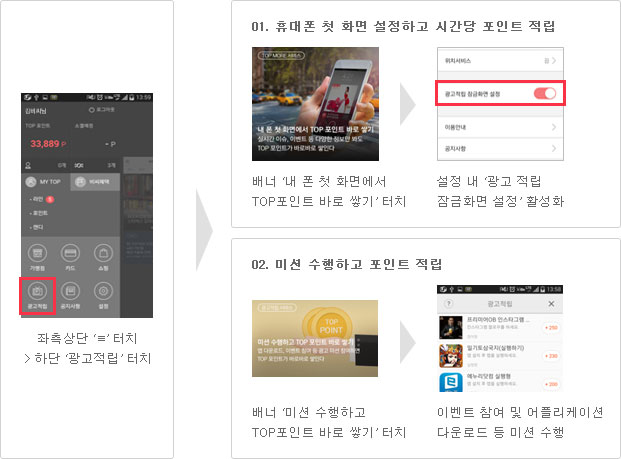
Task: Click the +250 points button for first mission
Action: (549, 327)
